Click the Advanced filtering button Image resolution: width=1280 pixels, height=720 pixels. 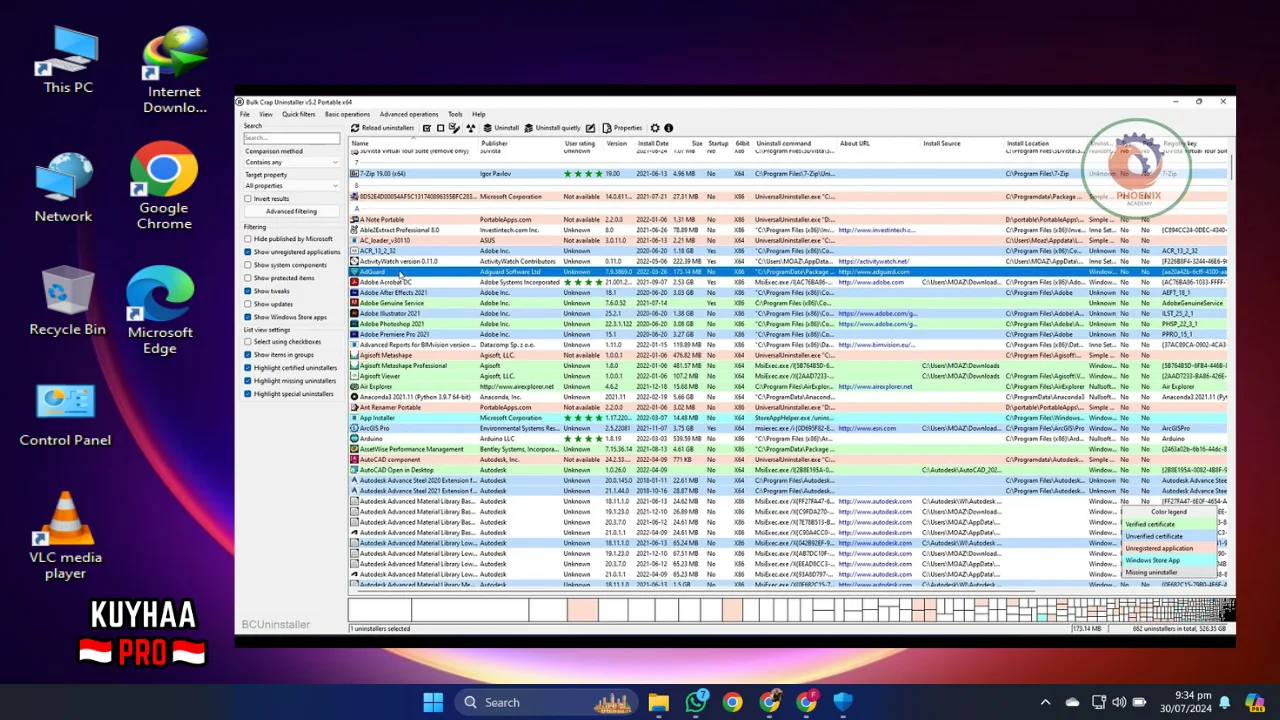pyautogui.click(x=291, y=212)
